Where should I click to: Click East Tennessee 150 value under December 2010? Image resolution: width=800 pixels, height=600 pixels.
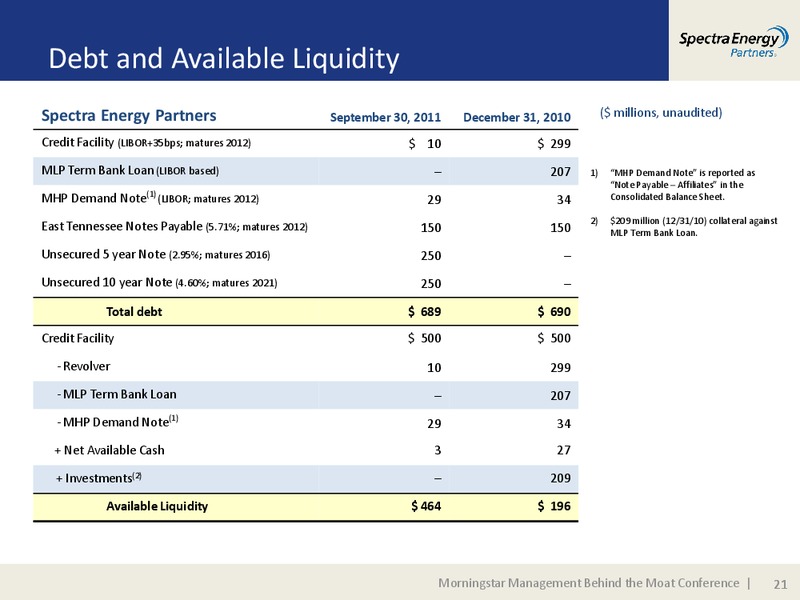(x=560, y=228)
